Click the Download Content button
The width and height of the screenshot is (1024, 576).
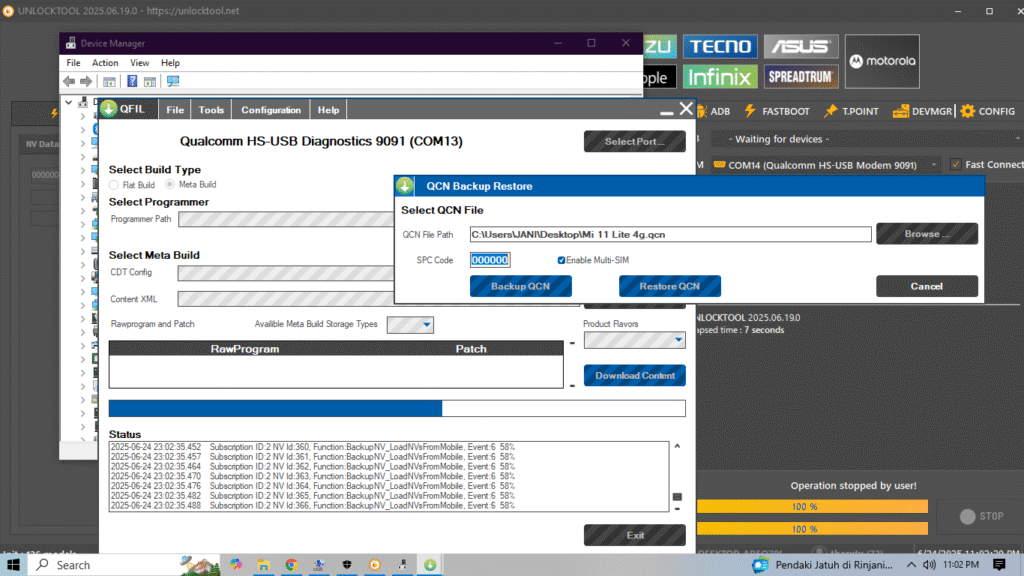pyautogui.click(x=635, y=376)
